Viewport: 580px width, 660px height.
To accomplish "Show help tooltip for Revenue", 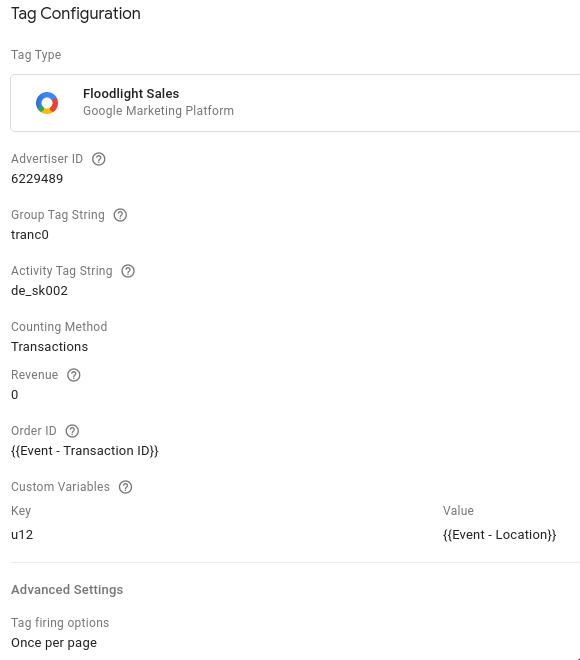I will (74, 375).
